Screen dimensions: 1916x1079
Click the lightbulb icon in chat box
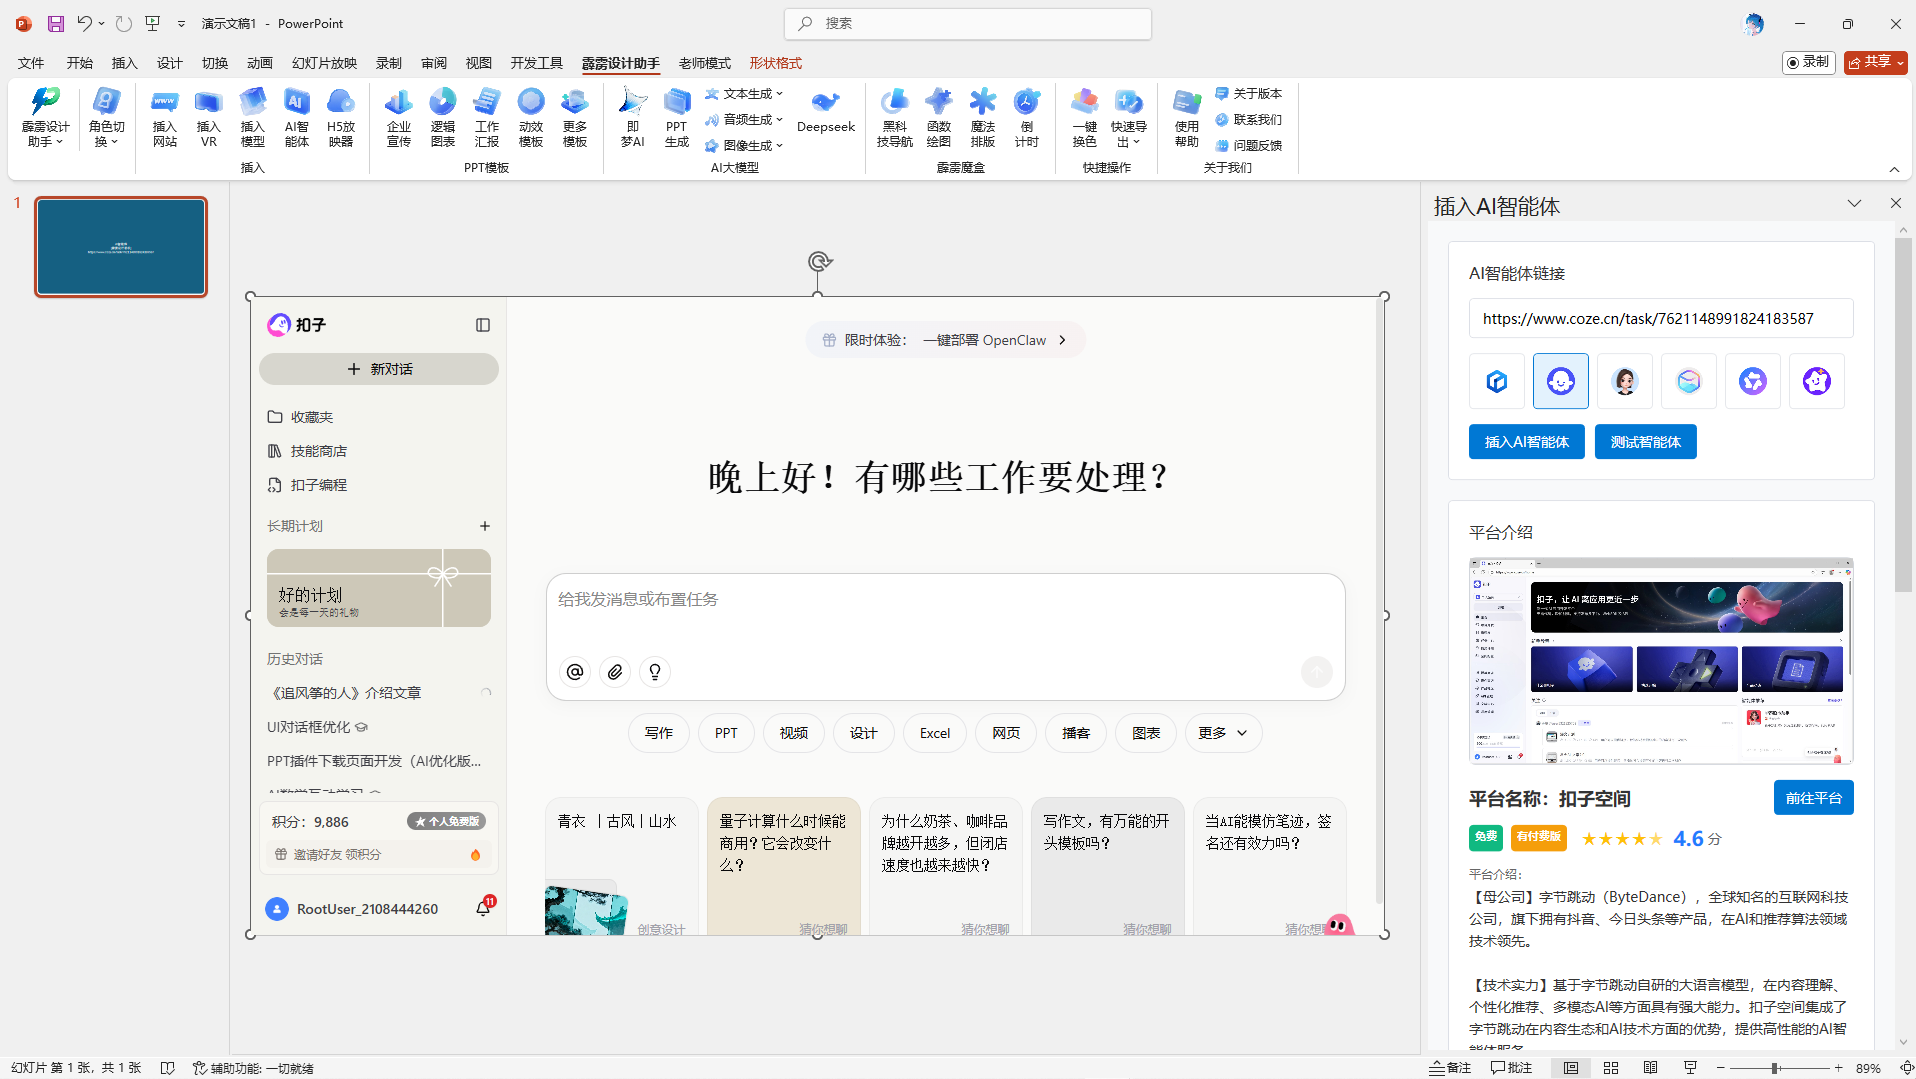coord(655,672)
